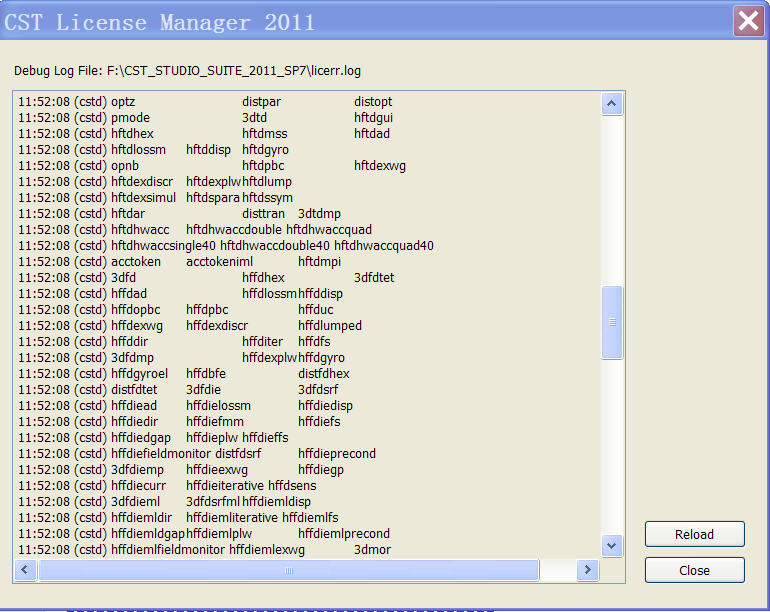The width and height of the screenshot is (770, 612).
Task: Click the log entry 'hftdexdiscr'
Action: (x=142, y=182)
